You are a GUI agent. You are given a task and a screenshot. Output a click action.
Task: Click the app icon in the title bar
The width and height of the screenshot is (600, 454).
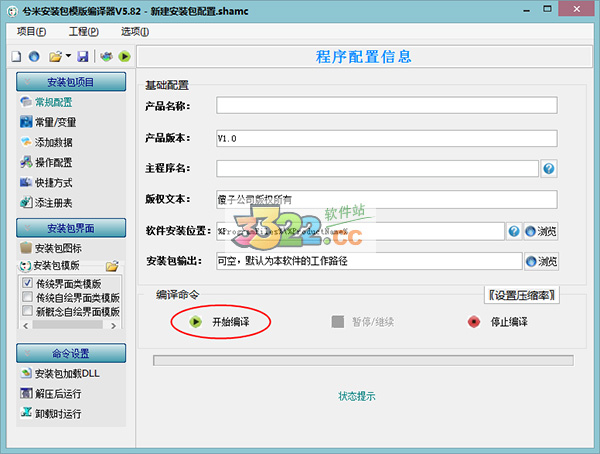(x=13, y=11)
